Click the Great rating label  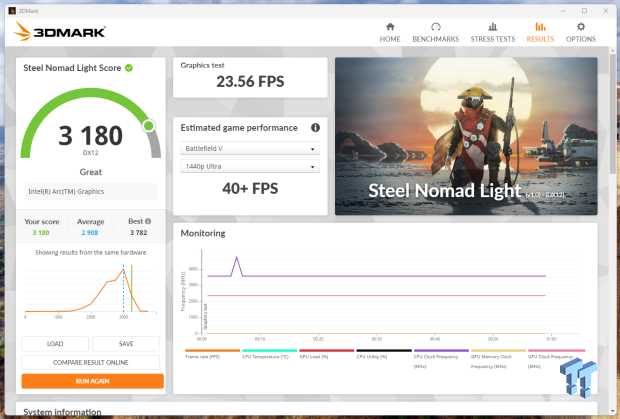point(91,172)
